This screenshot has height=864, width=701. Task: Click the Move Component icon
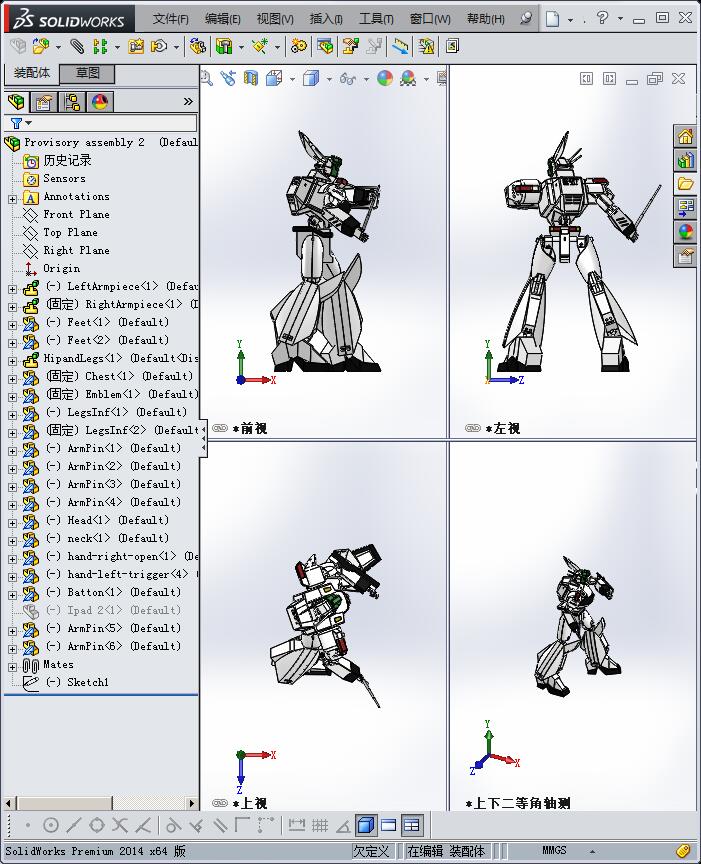(159, 46)
